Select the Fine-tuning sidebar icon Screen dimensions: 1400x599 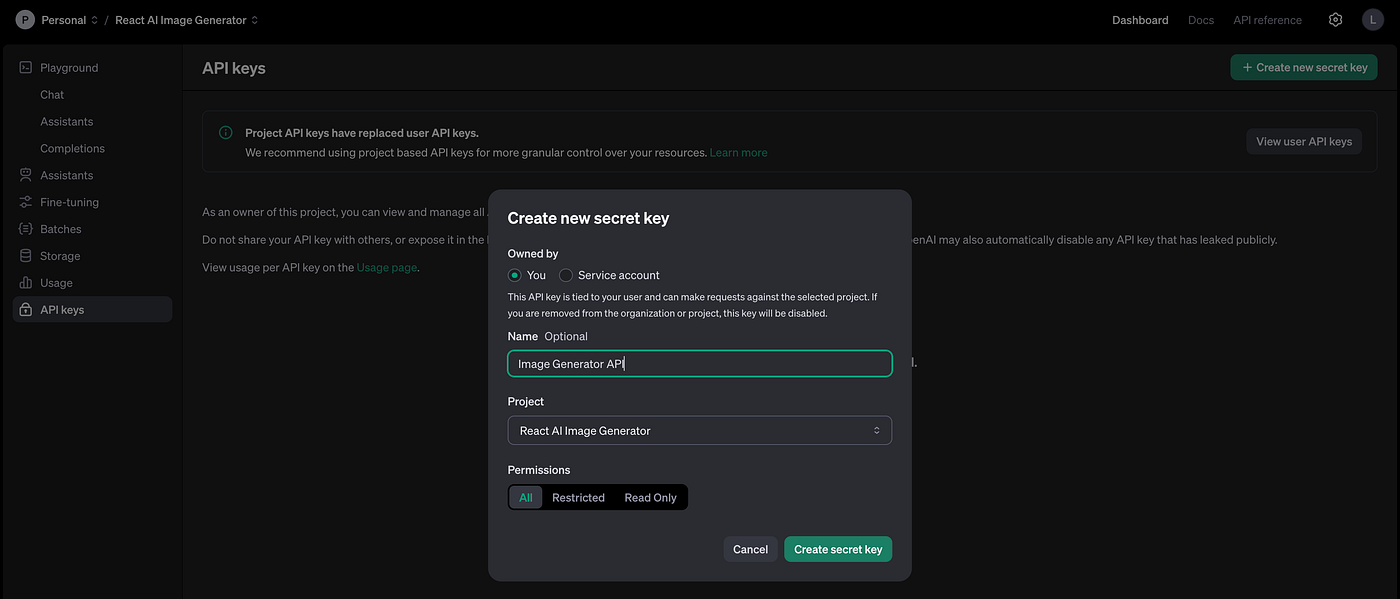click(24, 201)
